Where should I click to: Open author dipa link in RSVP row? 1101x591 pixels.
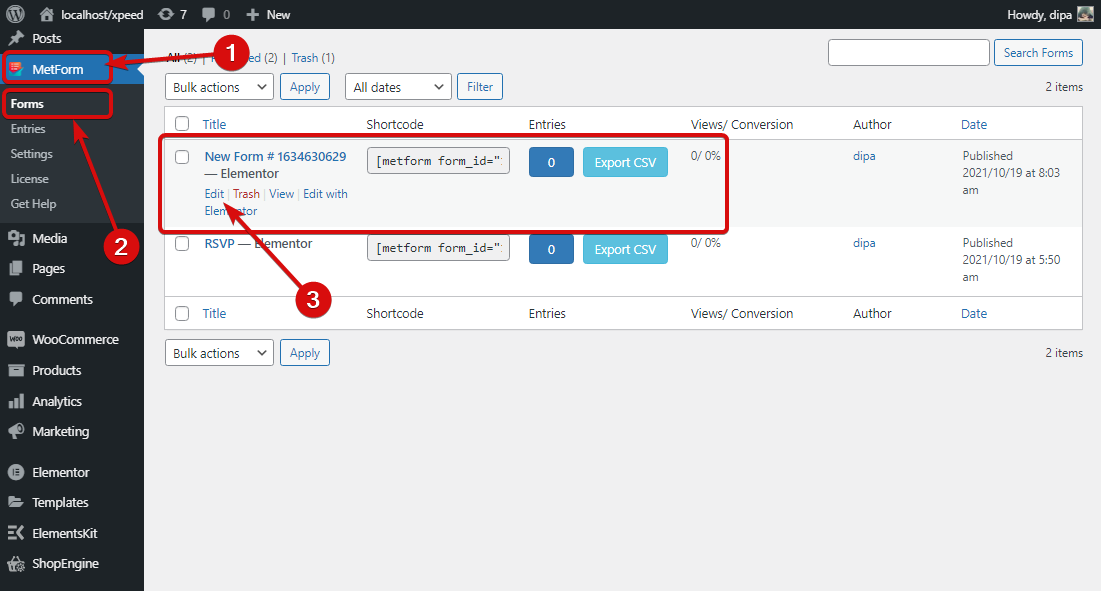(864, 243)
